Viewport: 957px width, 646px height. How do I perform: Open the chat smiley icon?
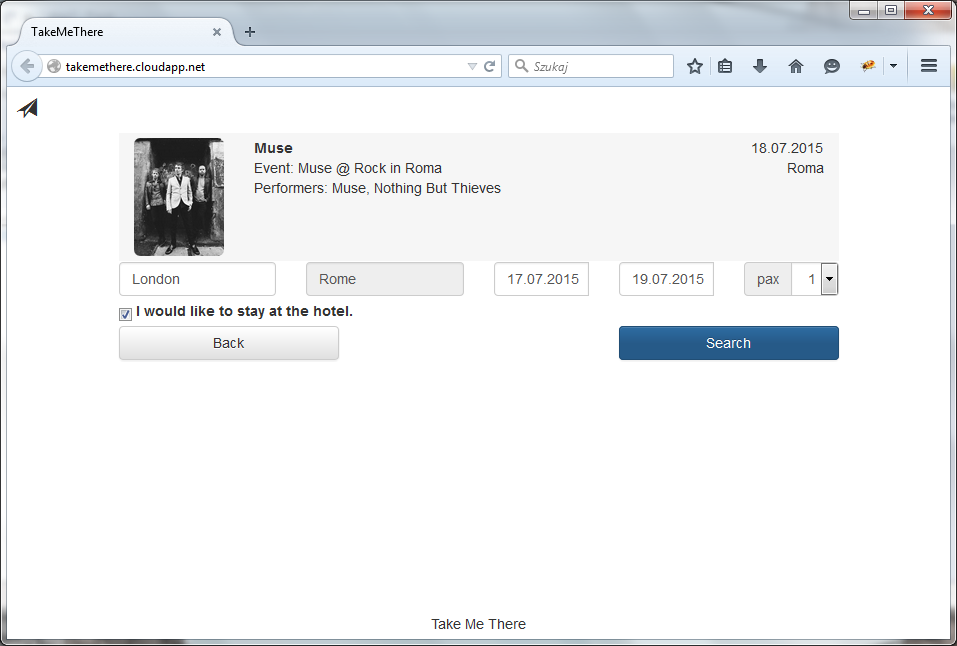point(832,66)
